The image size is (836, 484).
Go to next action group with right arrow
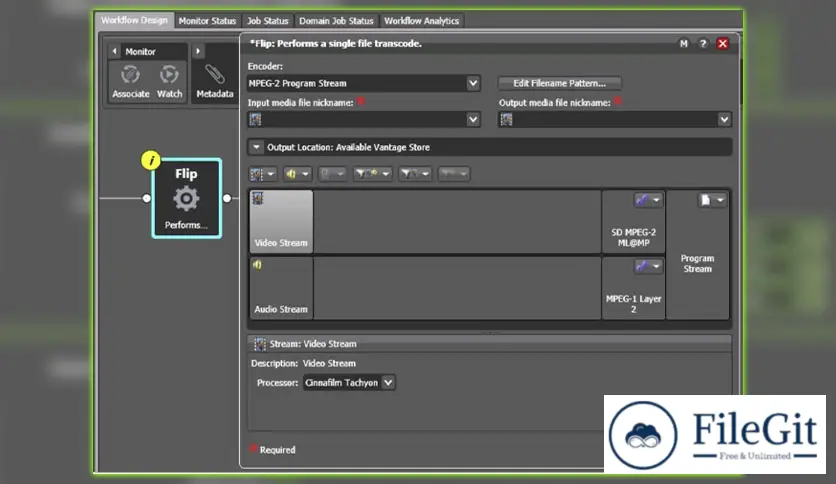[x=198, y=51]
